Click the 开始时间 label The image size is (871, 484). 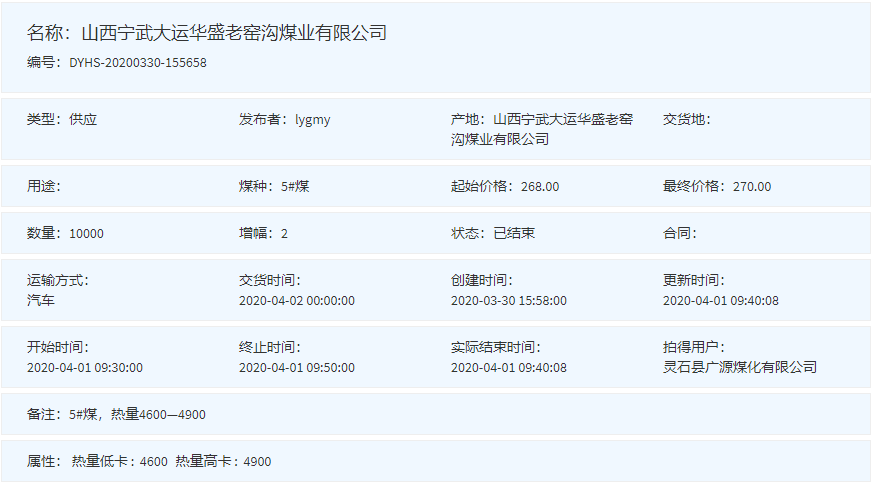pos(58,347)
